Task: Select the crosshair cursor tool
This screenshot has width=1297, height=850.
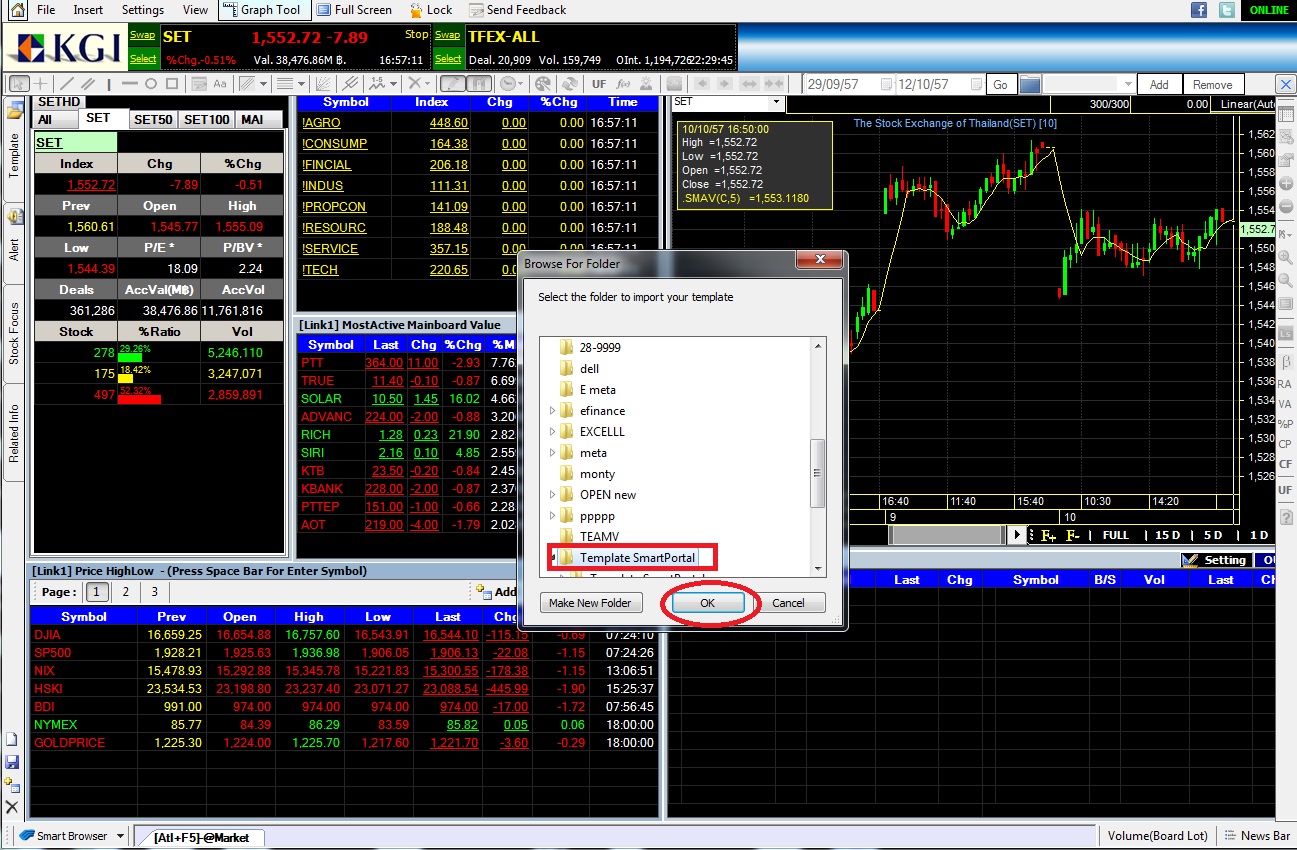Action: 41,84
